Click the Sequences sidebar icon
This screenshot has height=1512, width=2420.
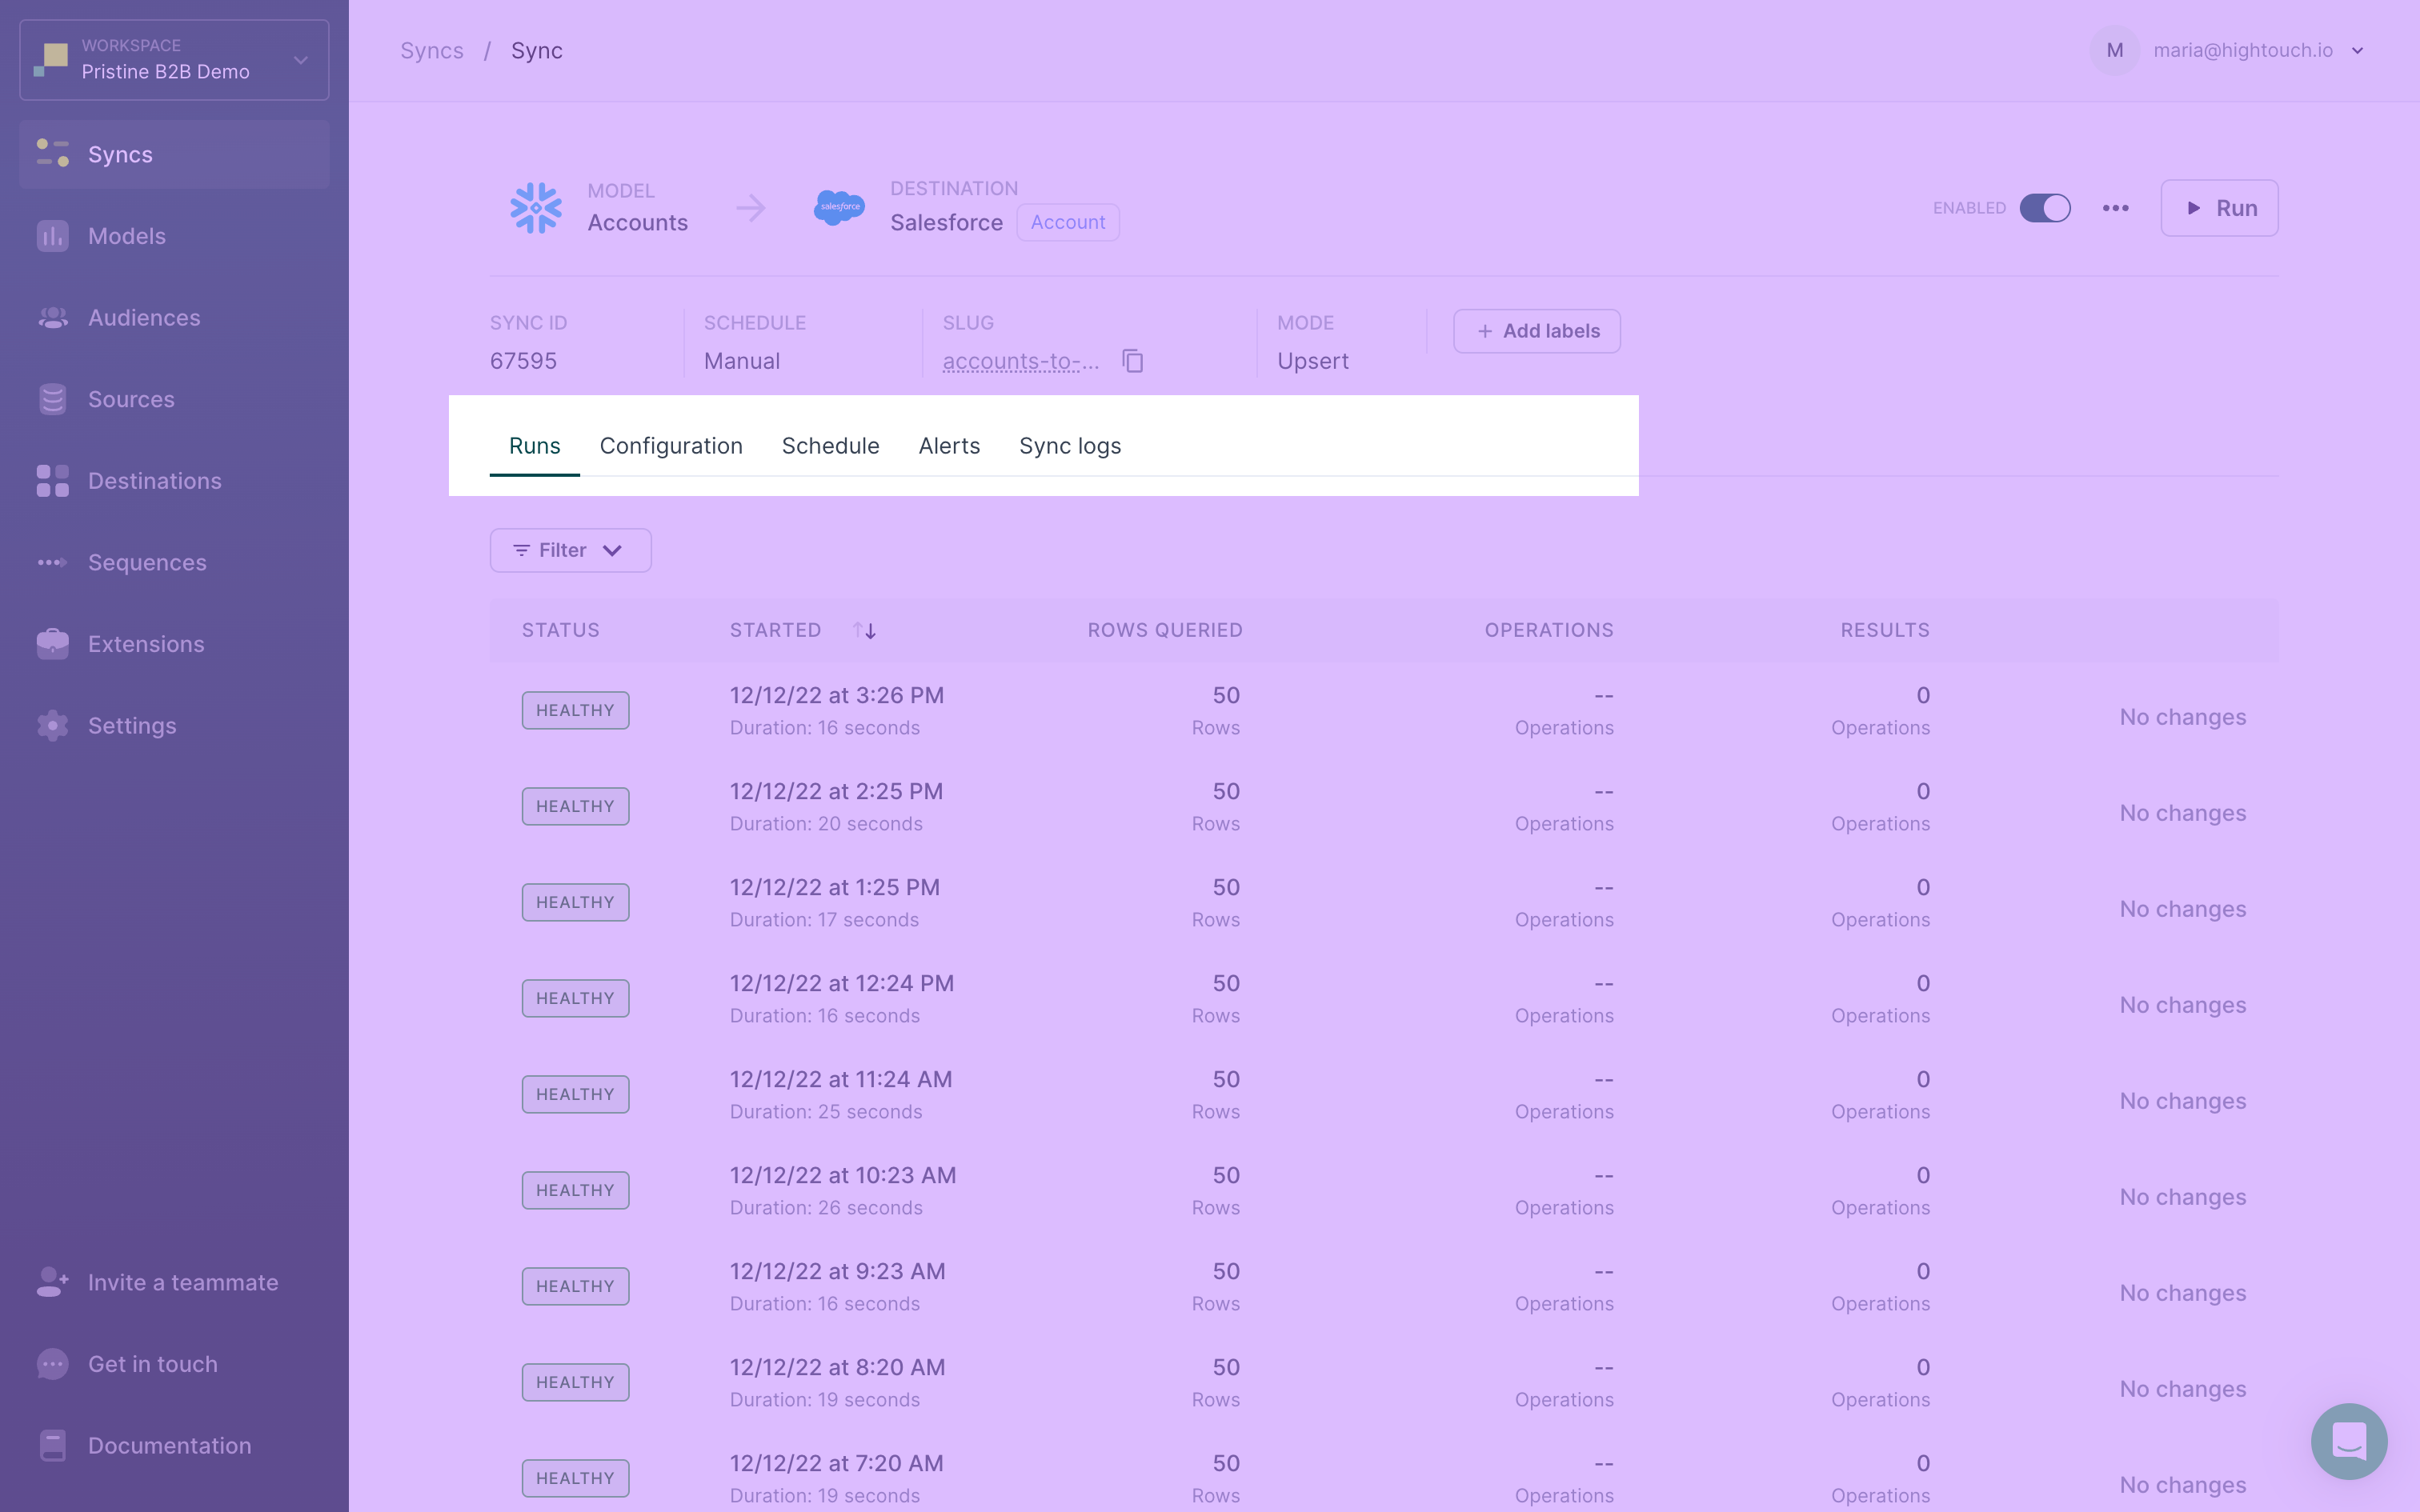(x=54, y=562)
